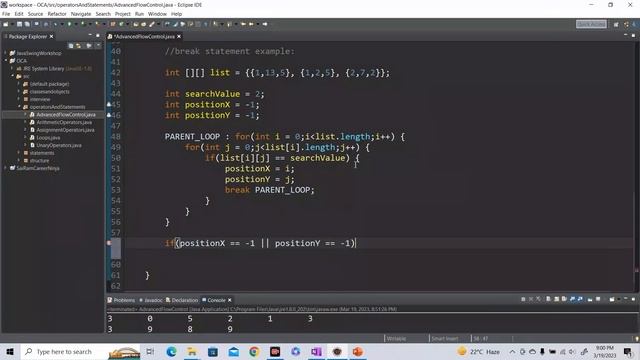The height and width of the screenshot is (360, 640).
Task: Open the Refactor menu
Action: coord(57,14)
